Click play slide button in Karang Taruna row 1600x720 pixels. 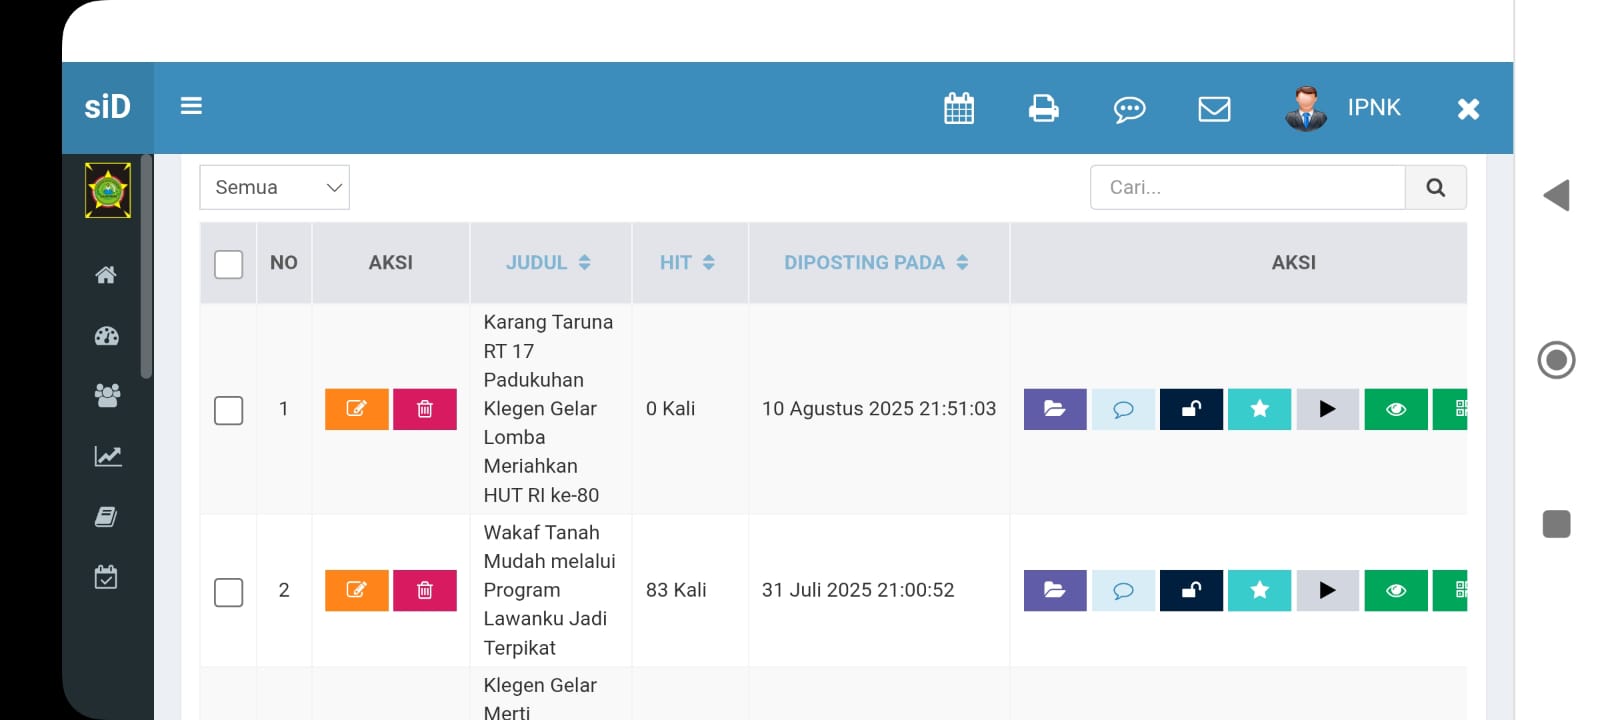pos(1328,409)
